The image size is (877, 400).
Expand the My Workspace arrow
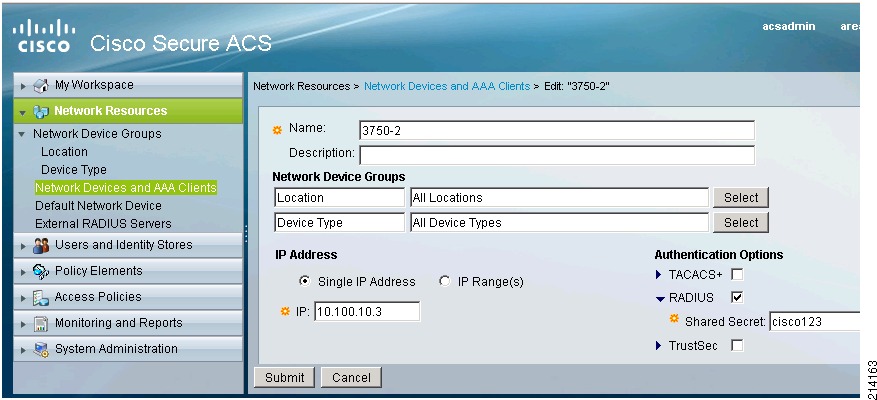tap(23, 86)
